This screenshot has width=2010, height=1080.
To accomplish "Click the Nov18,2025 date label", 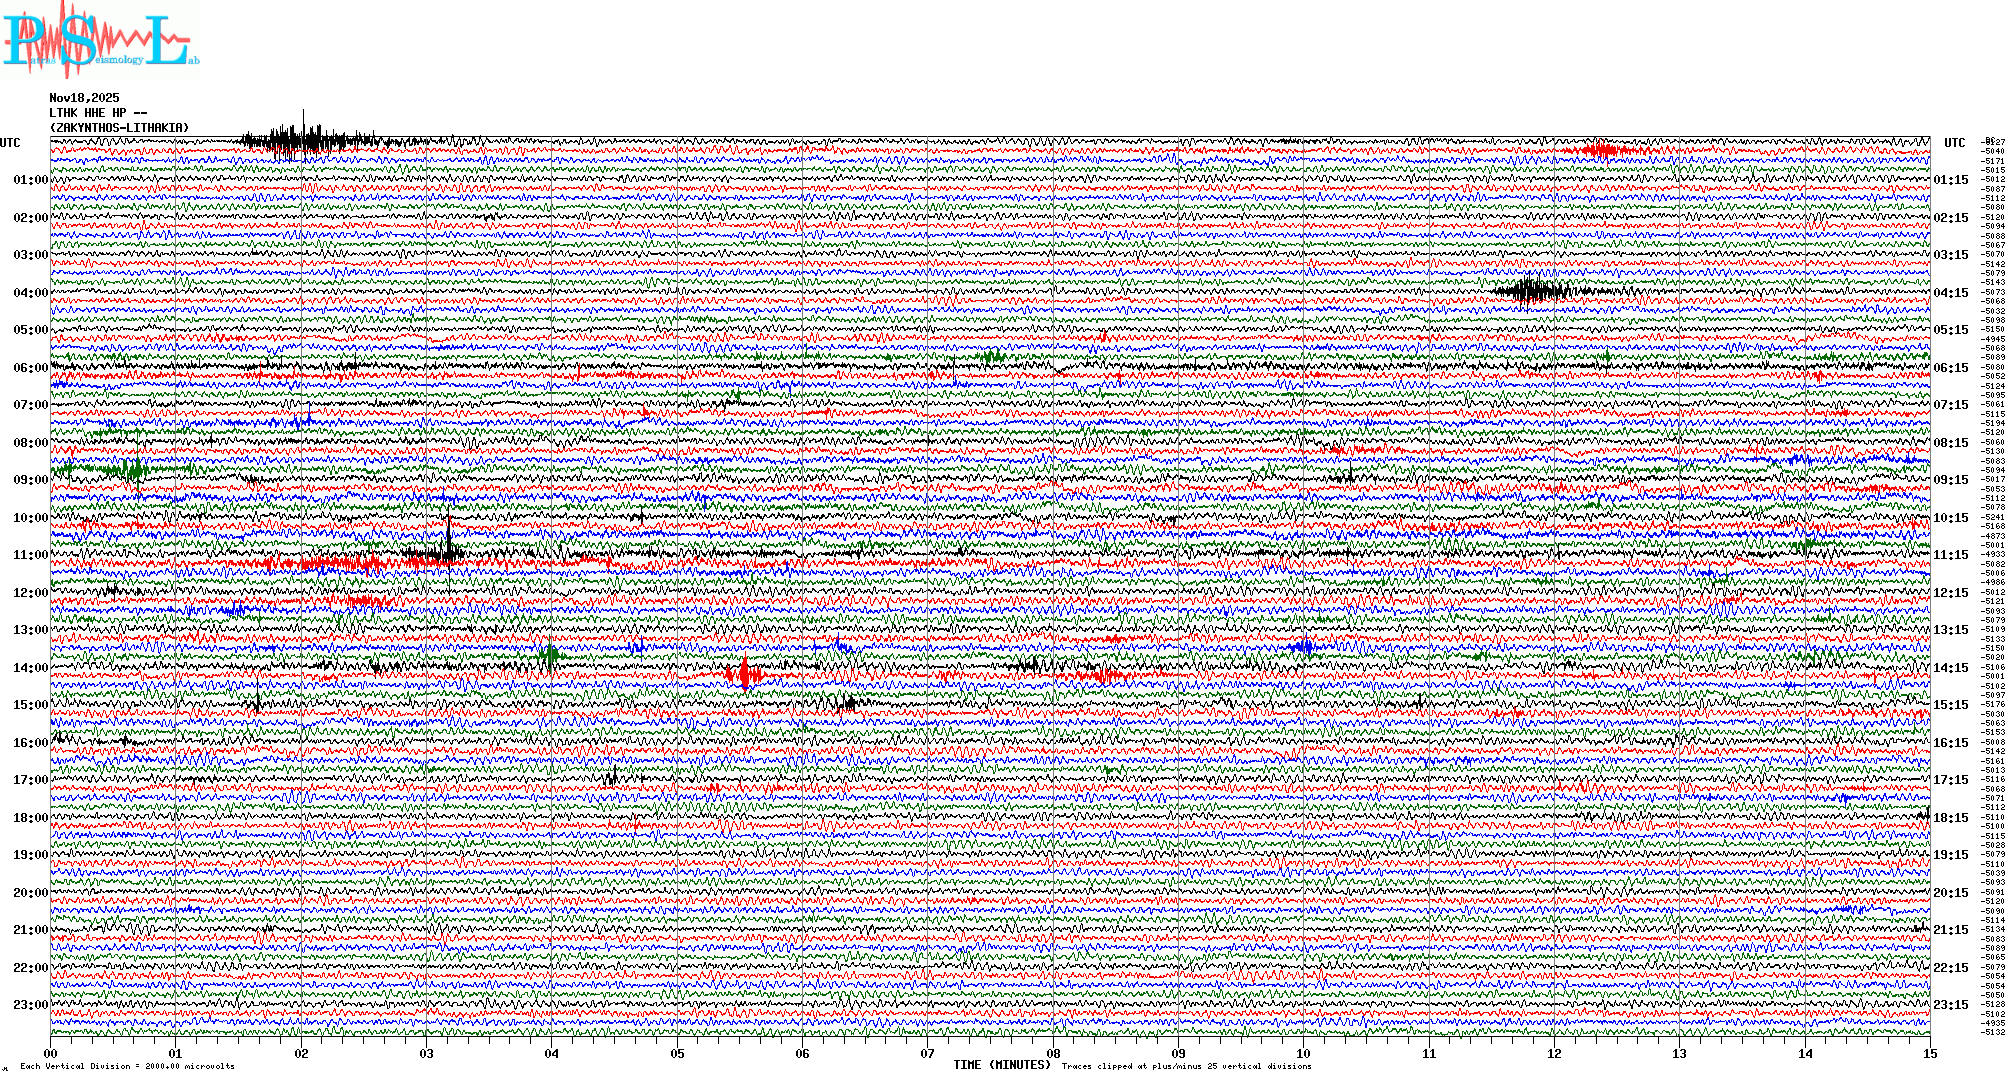I will click(x=84, y=98).
